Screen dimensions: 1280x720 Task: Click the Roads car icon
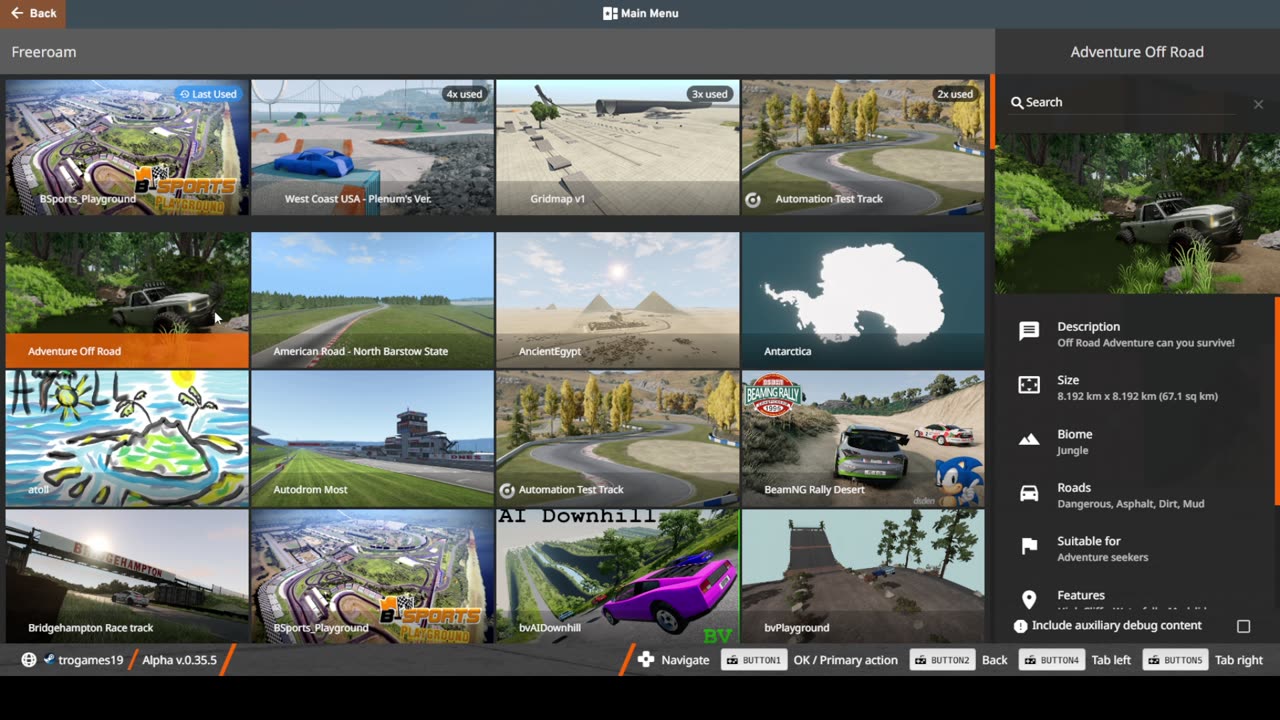click(1029, 494)
